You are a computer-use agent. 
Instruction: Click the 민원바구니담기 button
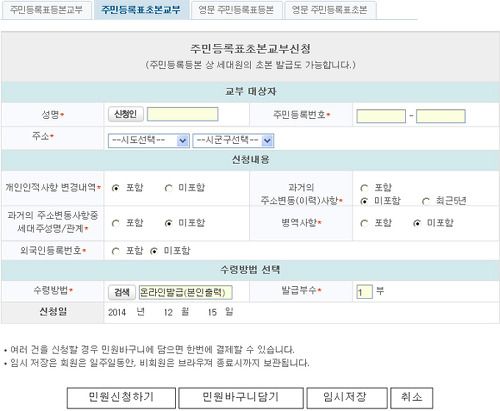[241, 398]
